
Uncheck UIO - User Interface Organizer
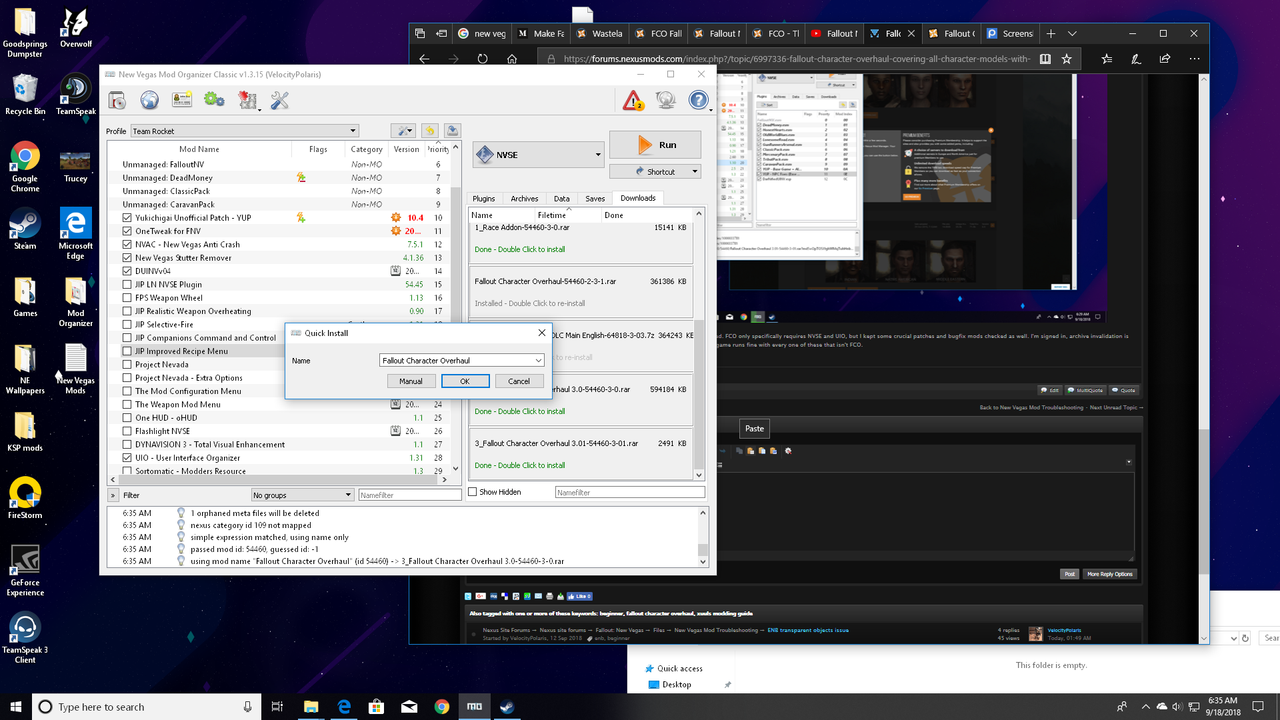[127, 457]
